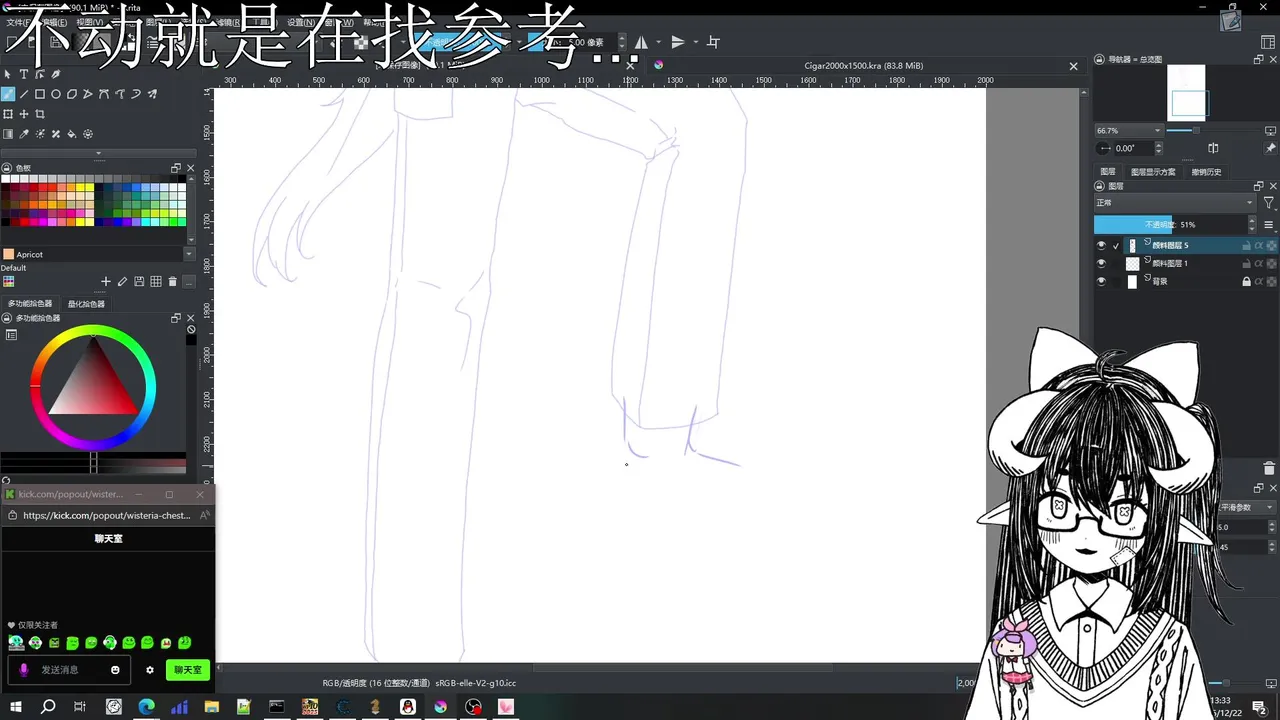Adjust the layer 不透明度 51% slider

tap(1170, 225)
